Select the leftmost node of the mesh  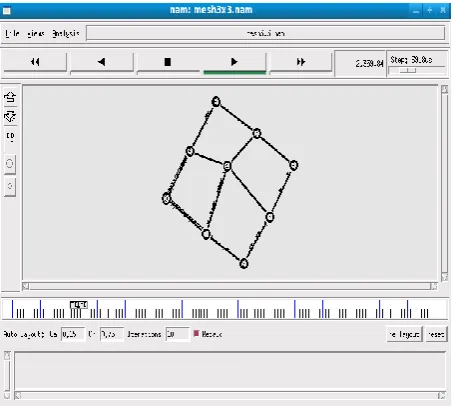click(166, 199)
